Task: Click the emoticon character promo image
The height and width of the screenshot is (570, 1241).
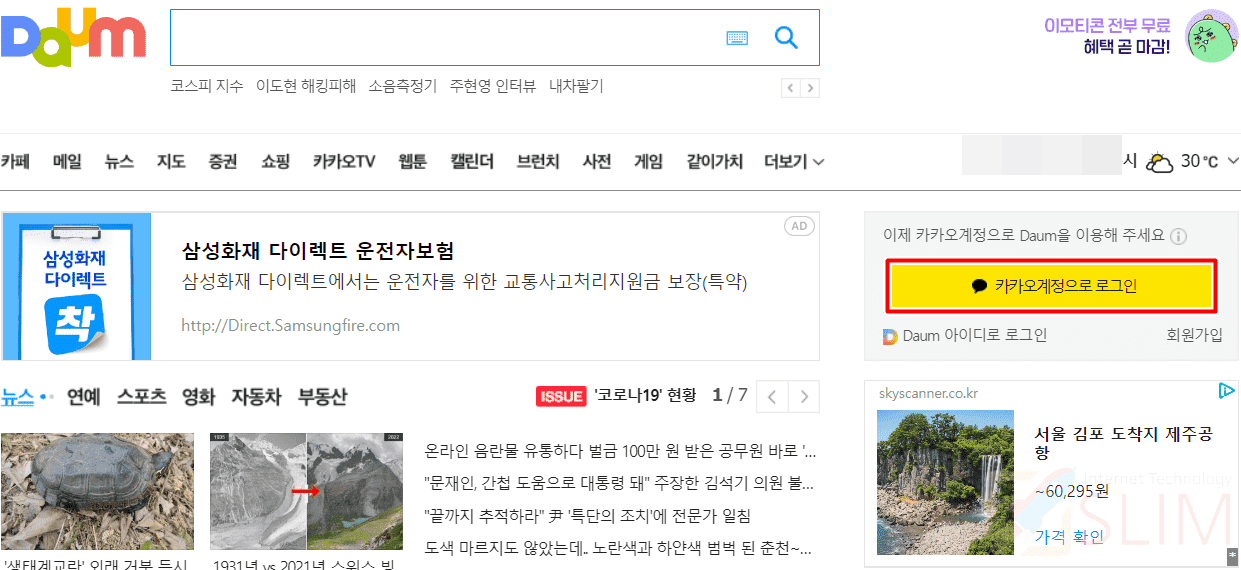Action: point(1211,36)
